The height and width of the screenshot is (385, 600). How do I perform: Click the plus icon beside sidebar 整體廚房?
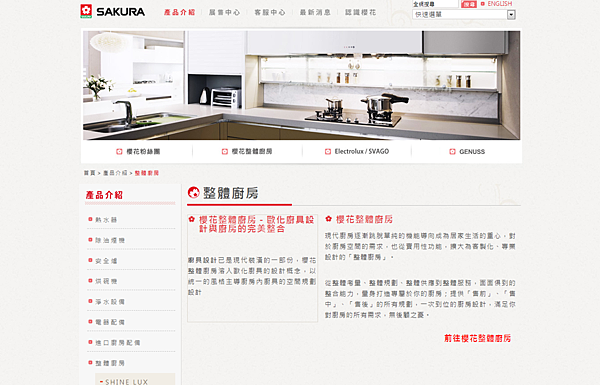pyautogui.click(x=90, y=362)
